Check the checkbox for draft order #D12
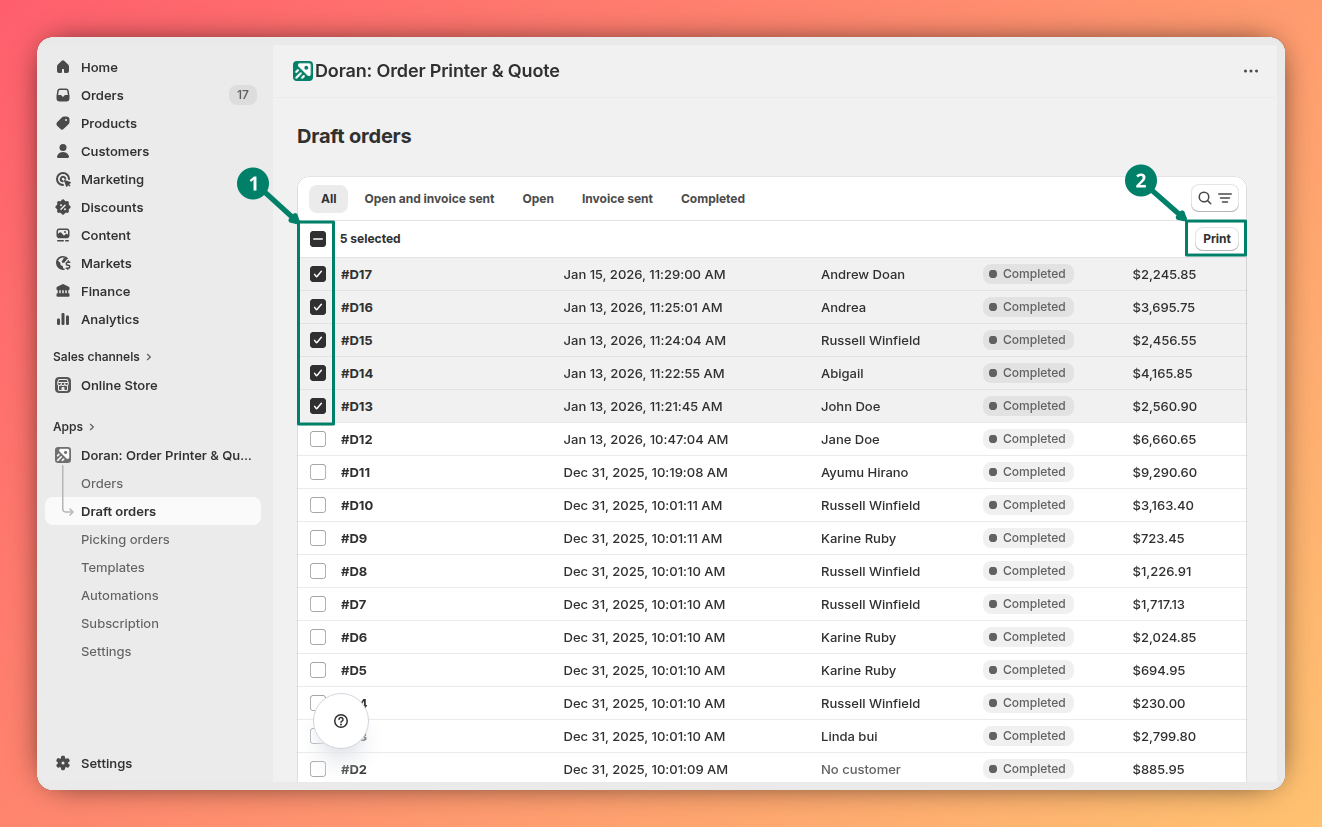This screenshot has height=827, width=1322. (317, 439)
